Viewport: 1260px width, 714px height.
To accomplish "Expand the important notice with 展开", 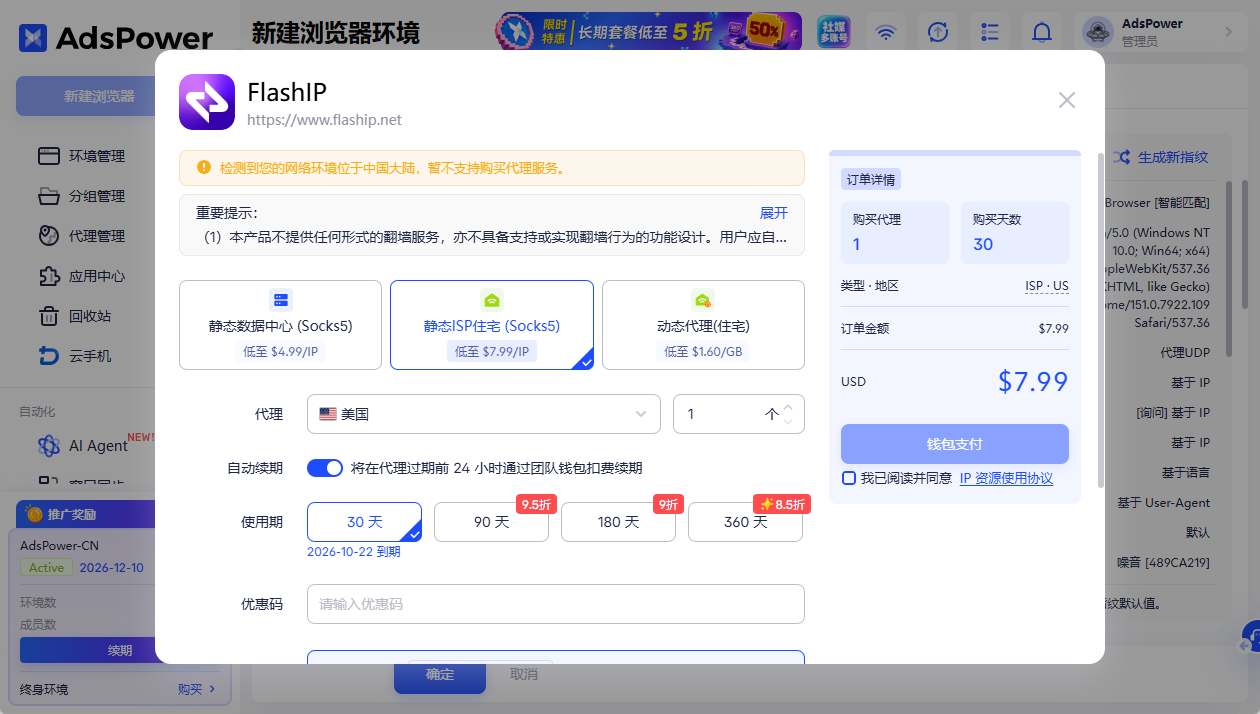I will (774, 213).
